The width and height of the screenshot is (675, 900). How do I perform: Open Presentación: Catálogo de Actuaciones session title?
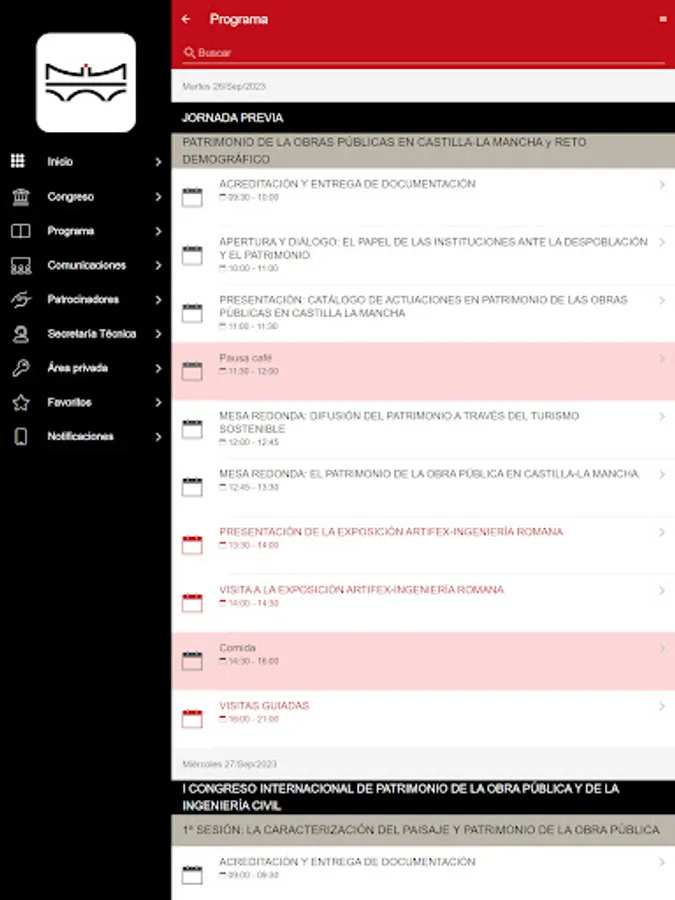(424, 306)
